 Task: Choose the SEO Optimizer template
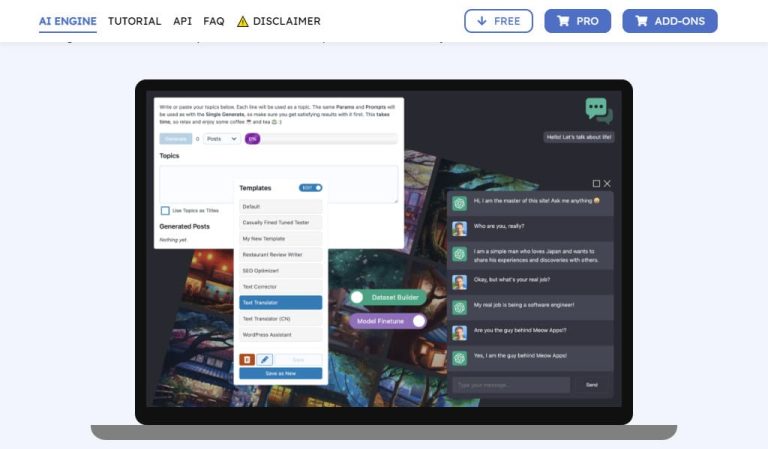coord(281,271)
